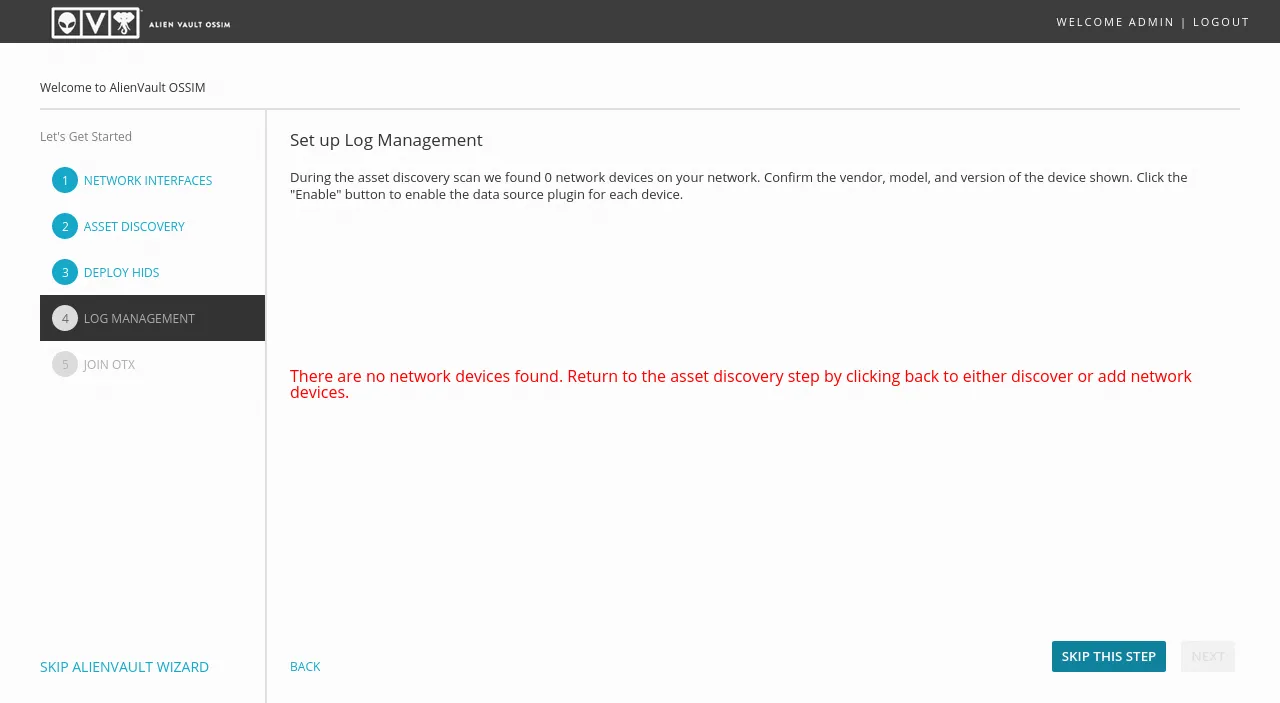Click the Skip This Step button
This screenshot has width=1280, height=703.
coord(1109,656)
